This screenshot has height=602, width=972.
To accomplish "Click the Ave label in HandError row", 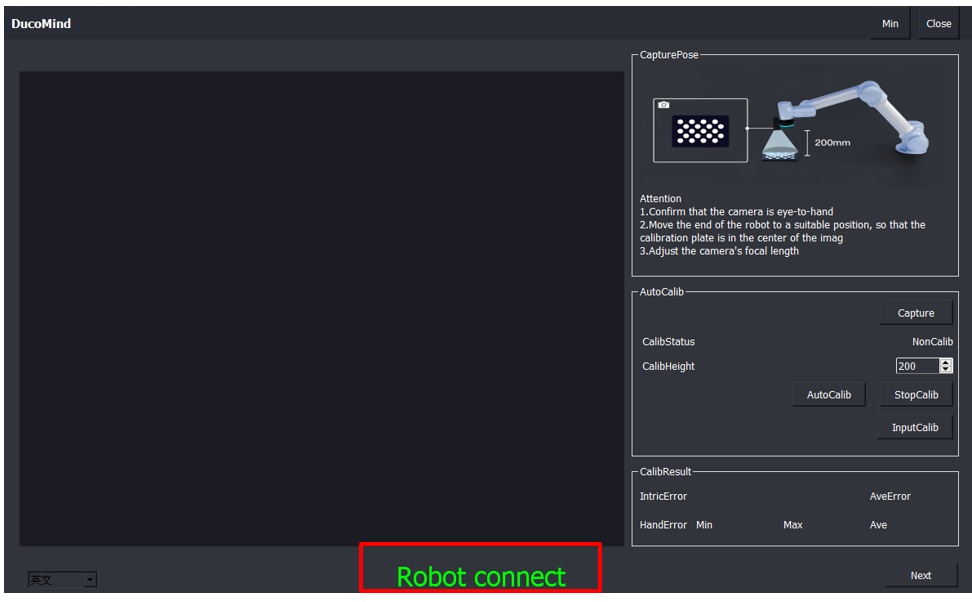I will click(x=878, y=525).
